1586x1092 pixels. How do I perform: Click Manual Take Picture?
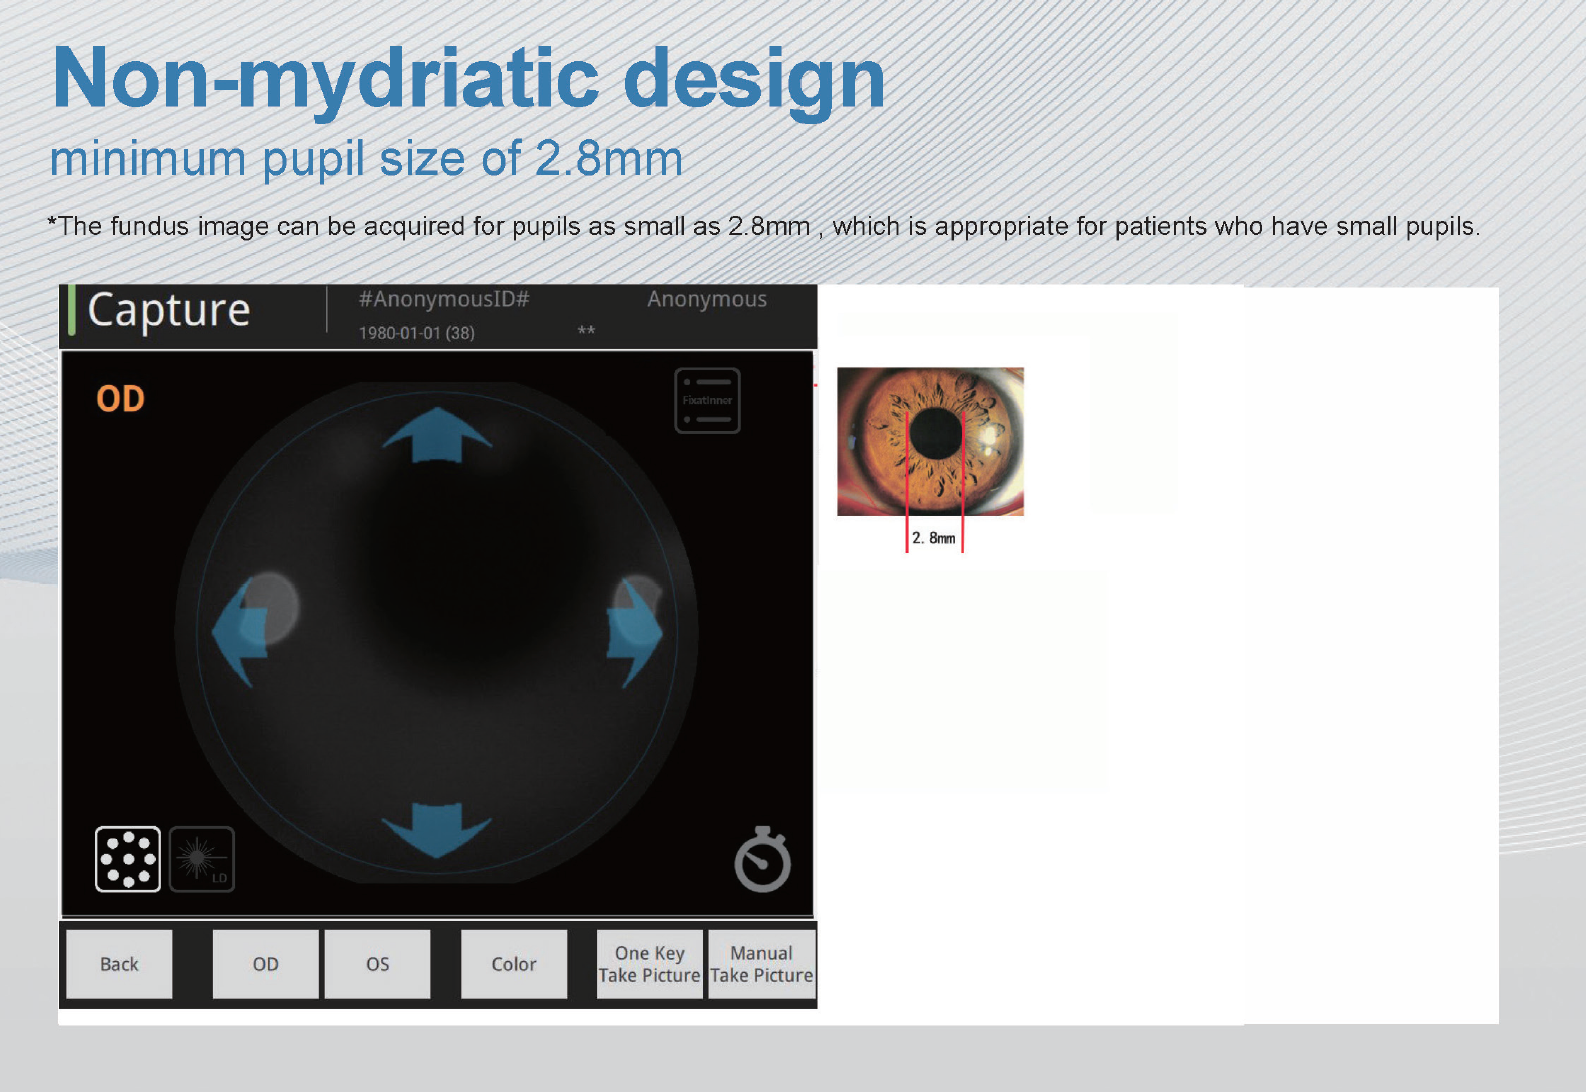762,964
